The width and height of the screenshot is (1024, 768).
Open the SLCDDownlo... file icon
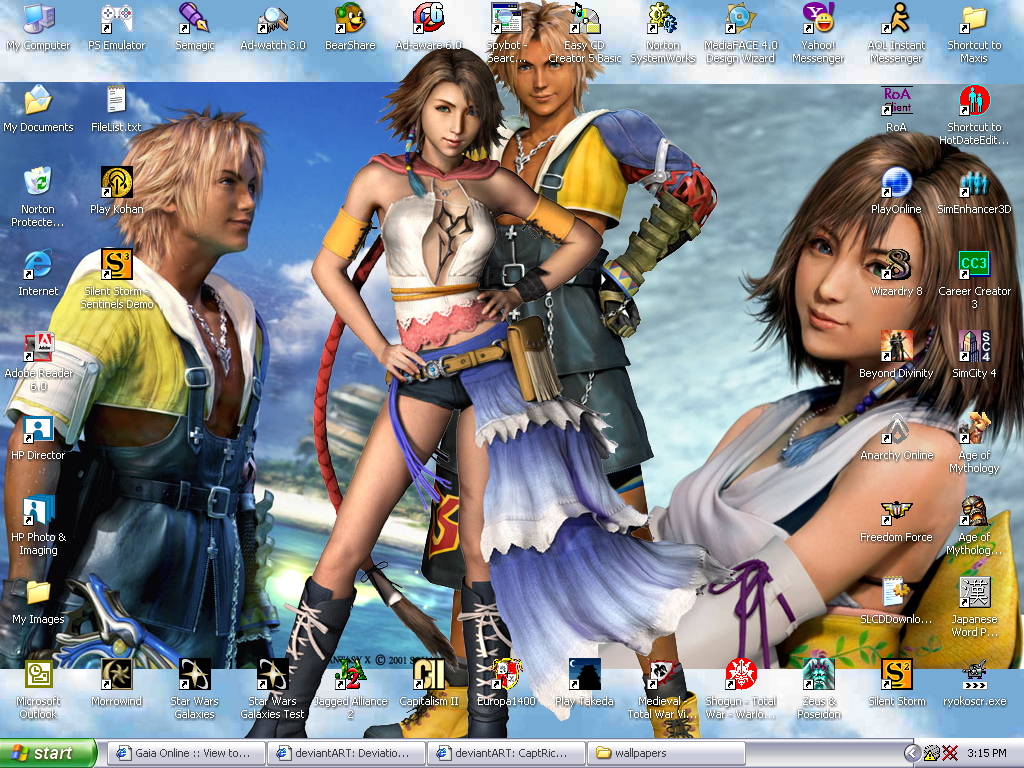[x=896, y=601]
